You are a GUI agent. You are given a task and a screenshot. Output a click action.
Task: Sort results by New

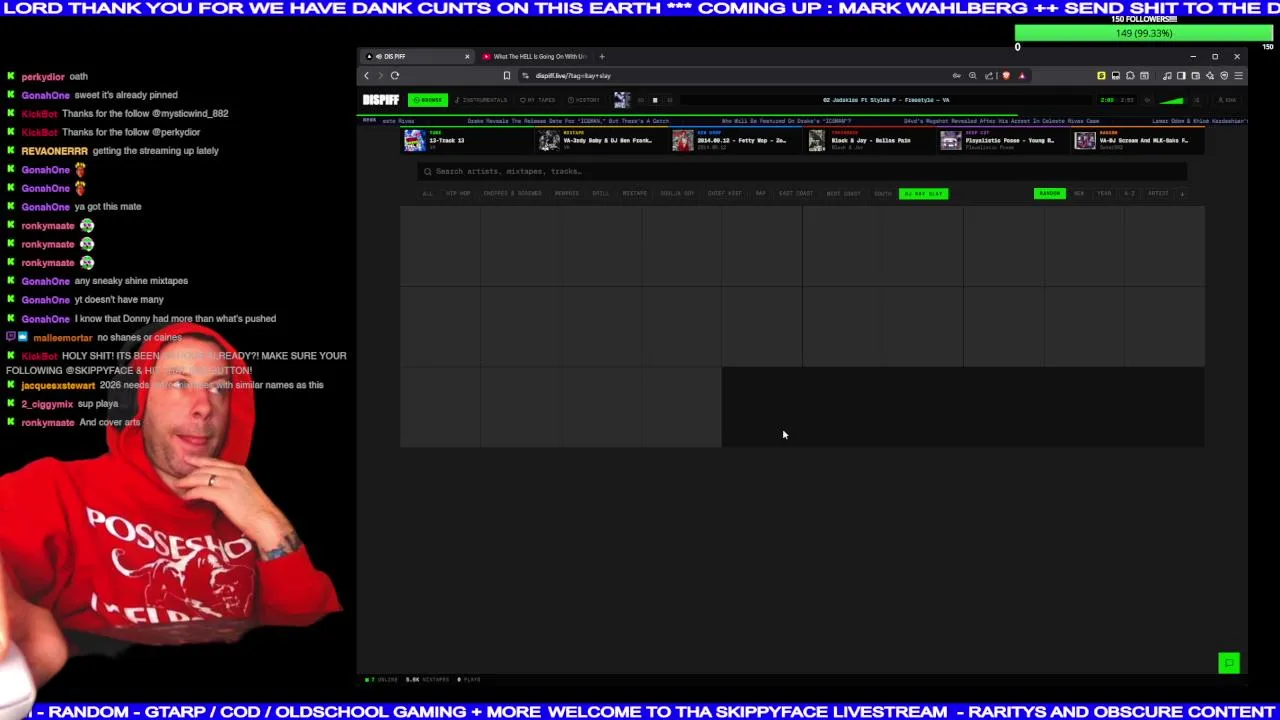pyautogui.click(x=1079, y=193)
